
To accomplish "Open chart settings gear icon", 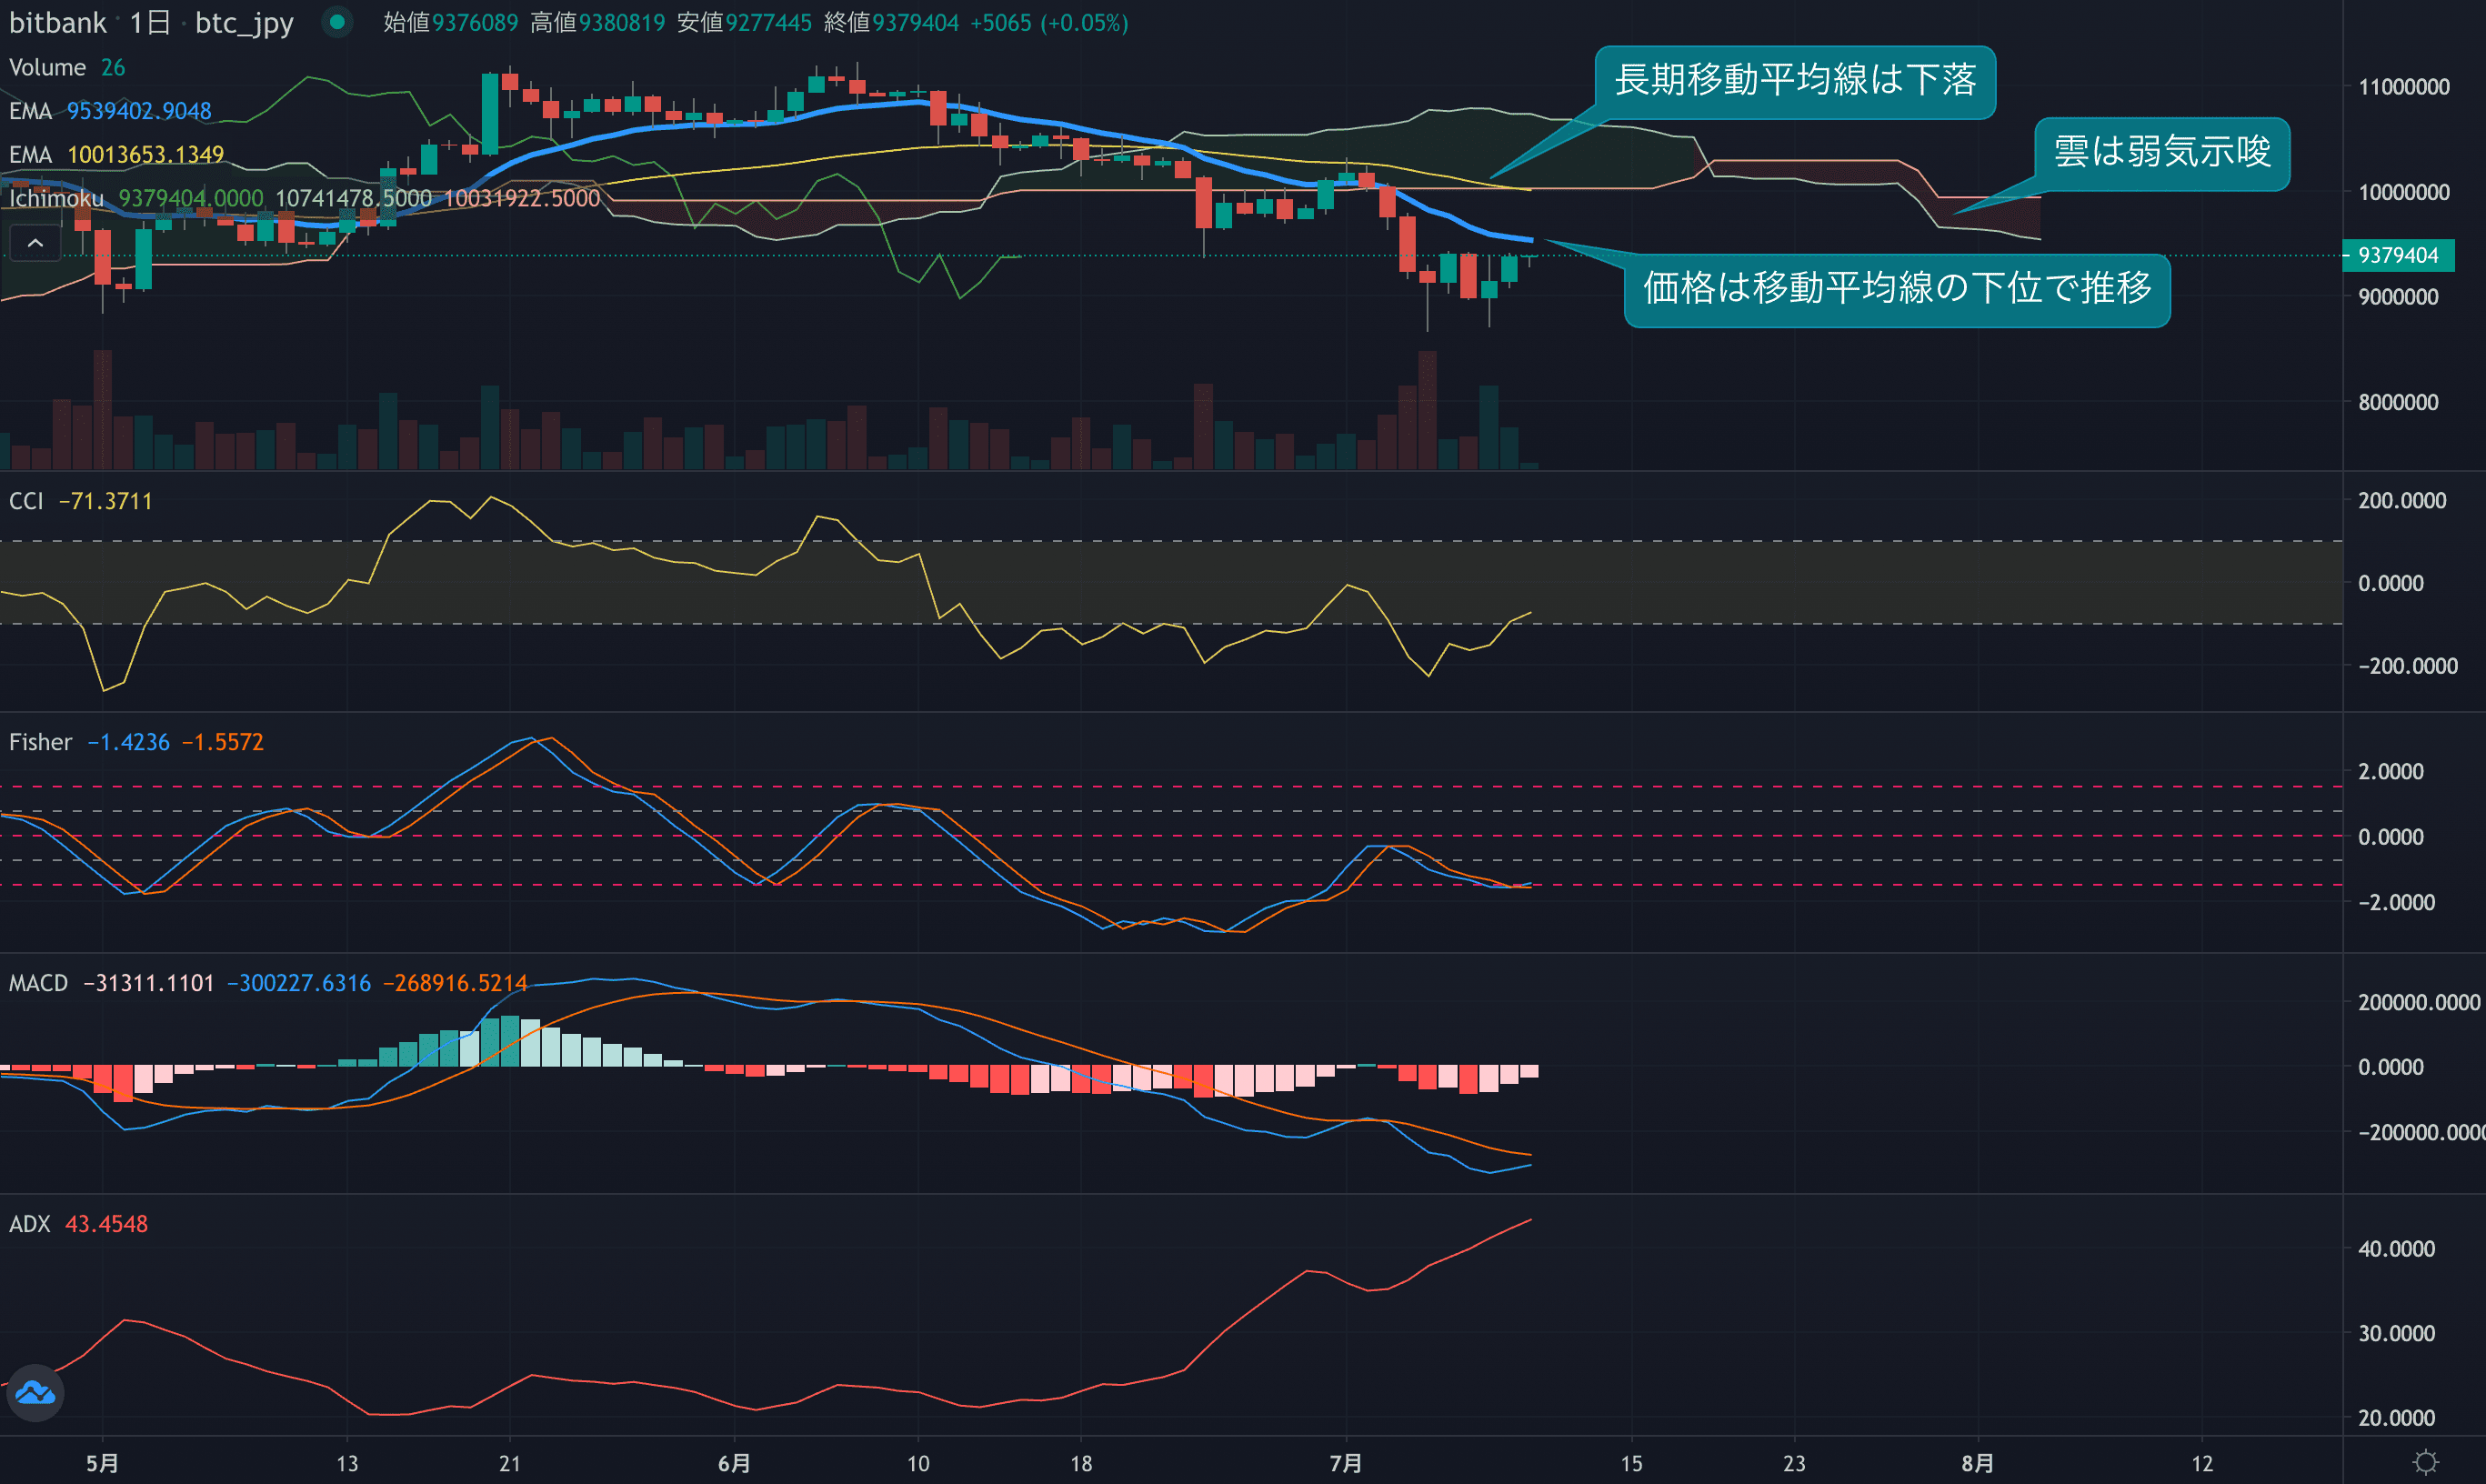I will pyautogui.click(x=2425, y=1462).
